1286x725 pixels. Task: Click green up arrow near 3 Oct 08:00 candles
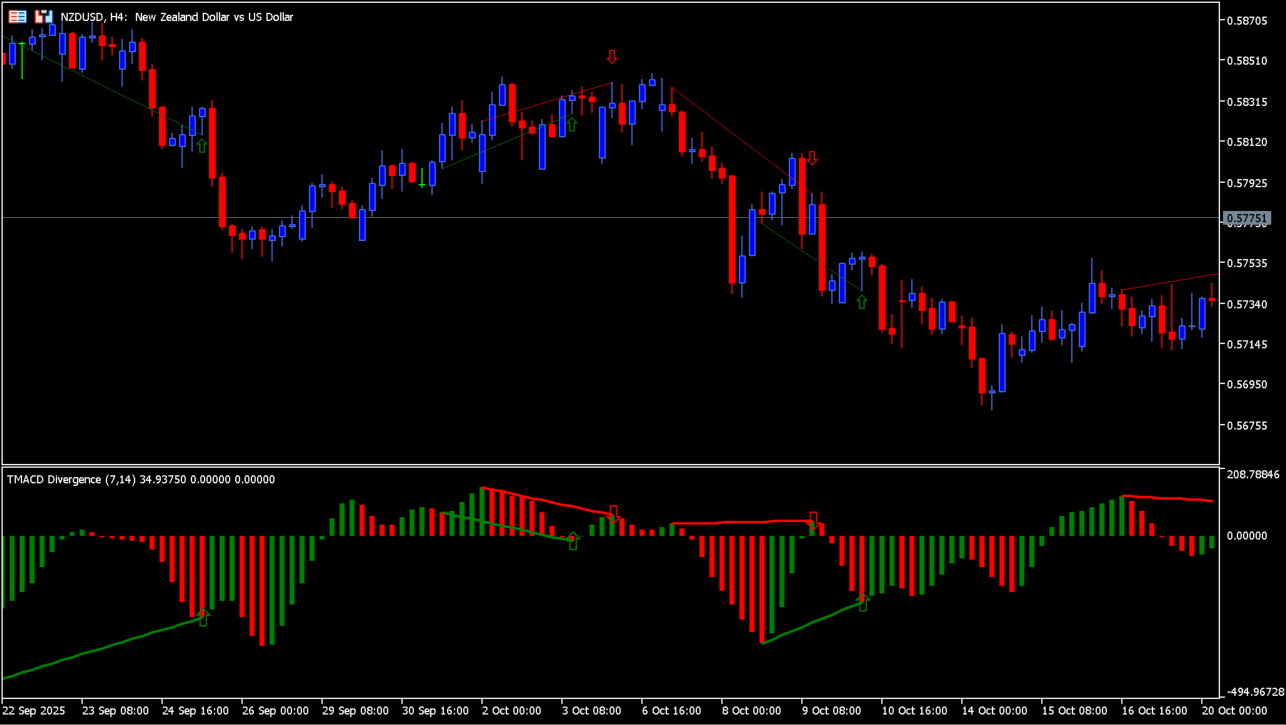pyautogui.click(x=572, y=124)
